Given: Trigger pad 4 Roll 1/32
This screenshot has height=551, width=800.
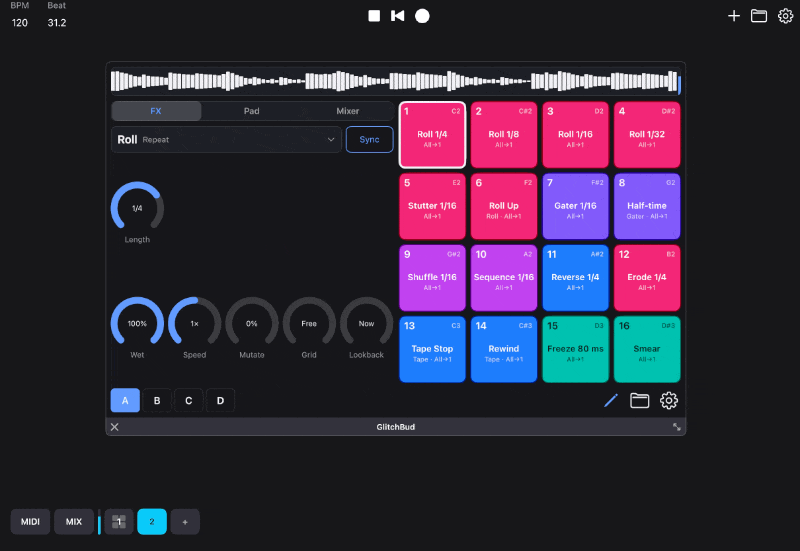Looking at the screenshot, I should [x=647, y=135].
